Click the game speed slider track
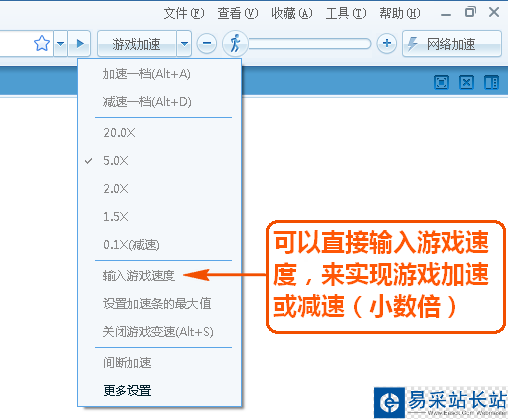This screenshot has height=419, width=508. [310, 44]
